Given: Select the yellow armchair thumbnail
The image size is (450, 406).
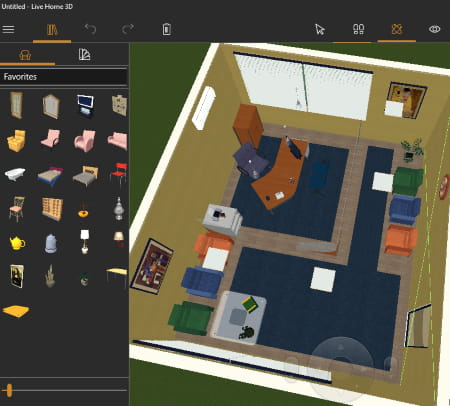Looking at the screenshot, I should (16, 141).
